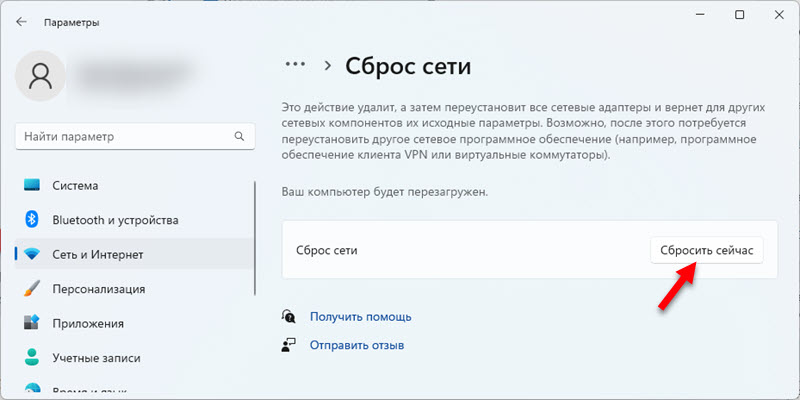
Task: Click the Отправить отзыв feedback icon
Action: coord(289,346)
